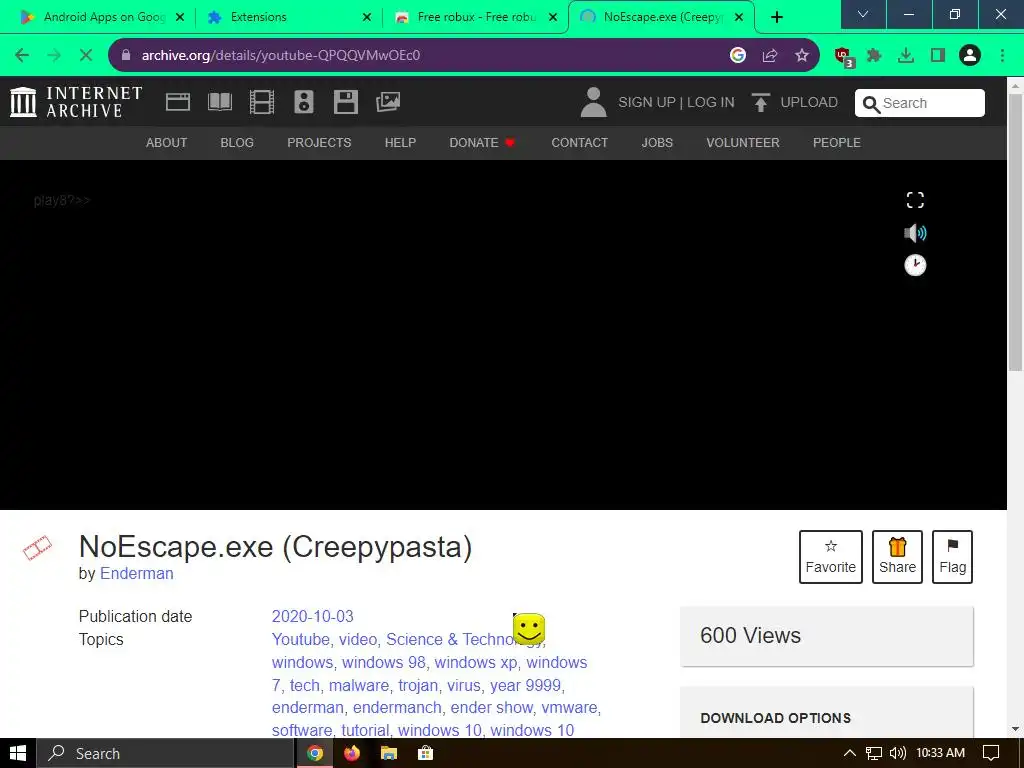Open the JOBS menu item
The height and width of the screenshot is (768, 1024).
pyautogui.click(x=657, y=142)
